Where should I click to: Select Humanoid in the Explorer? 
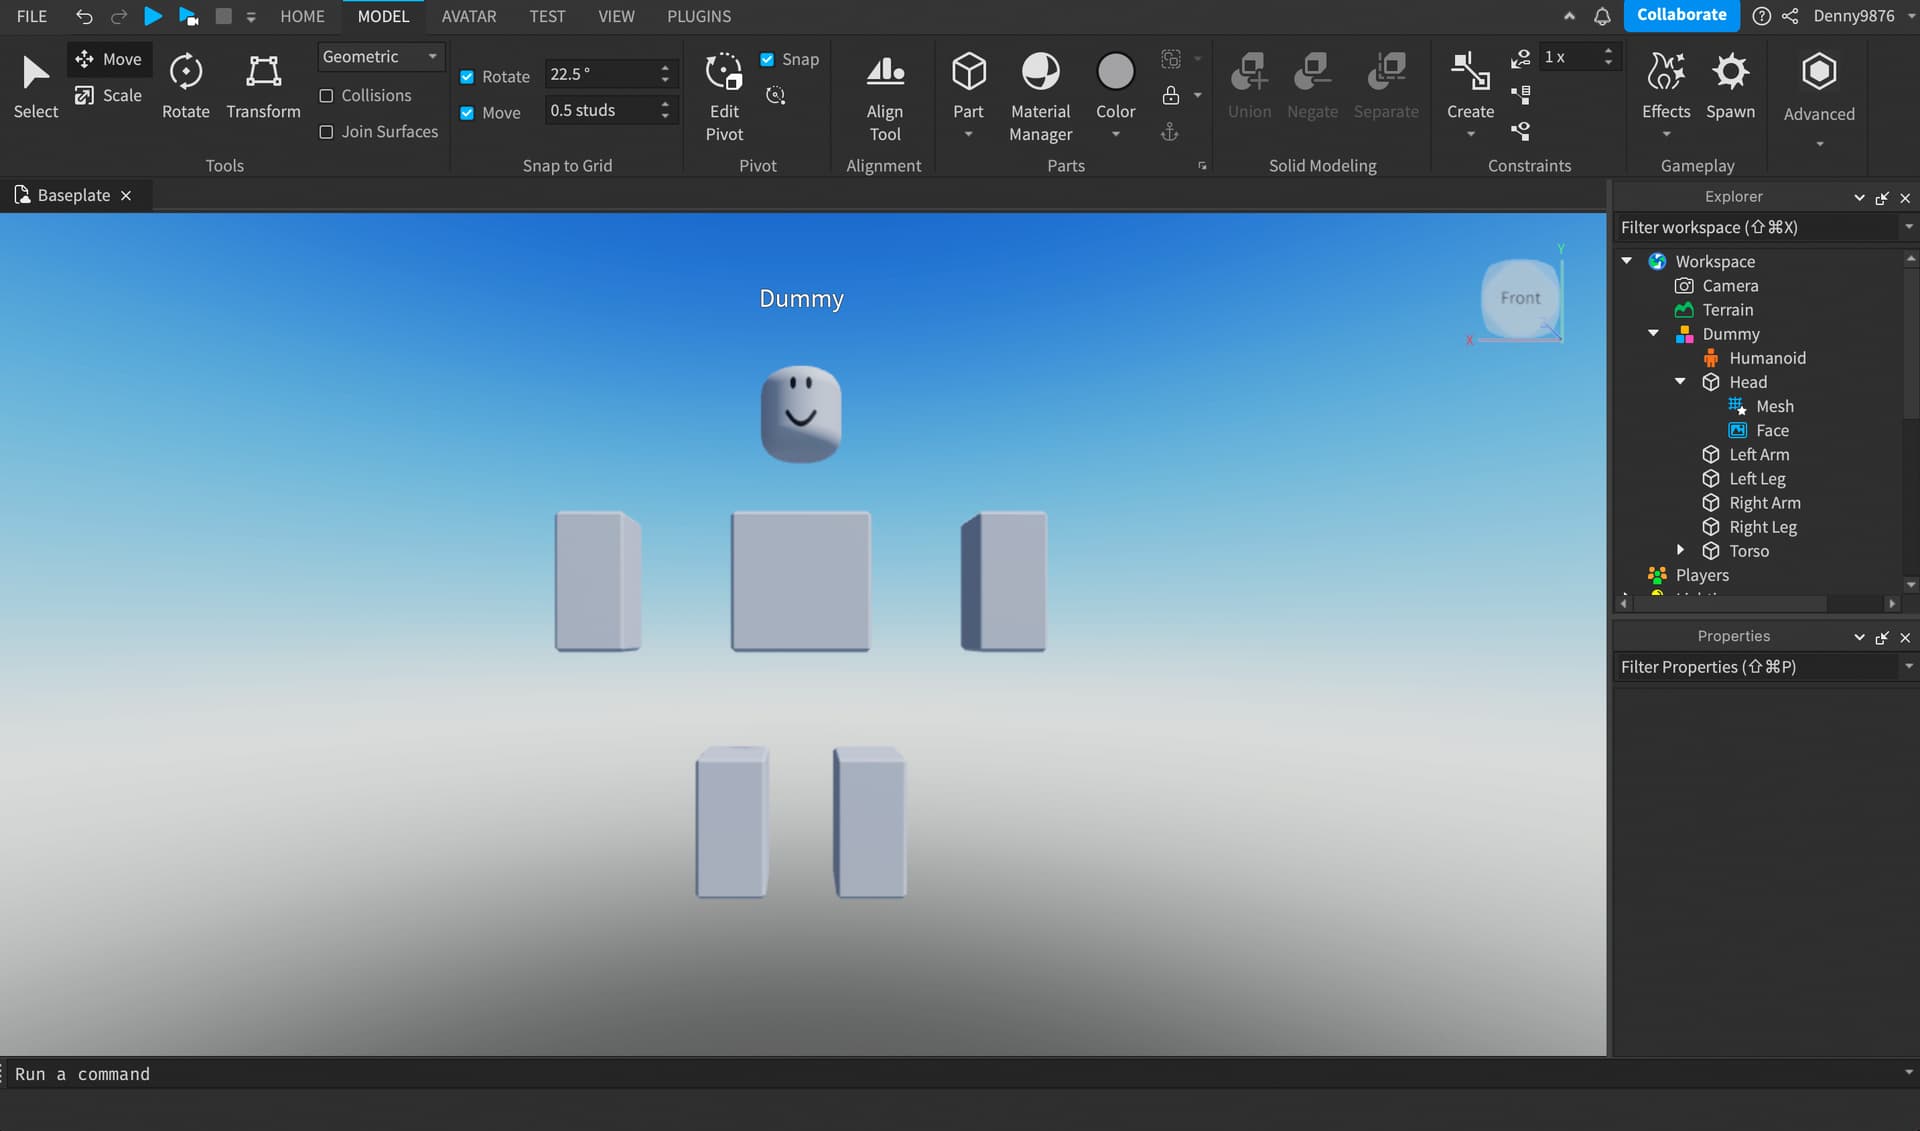point(1767,358)
